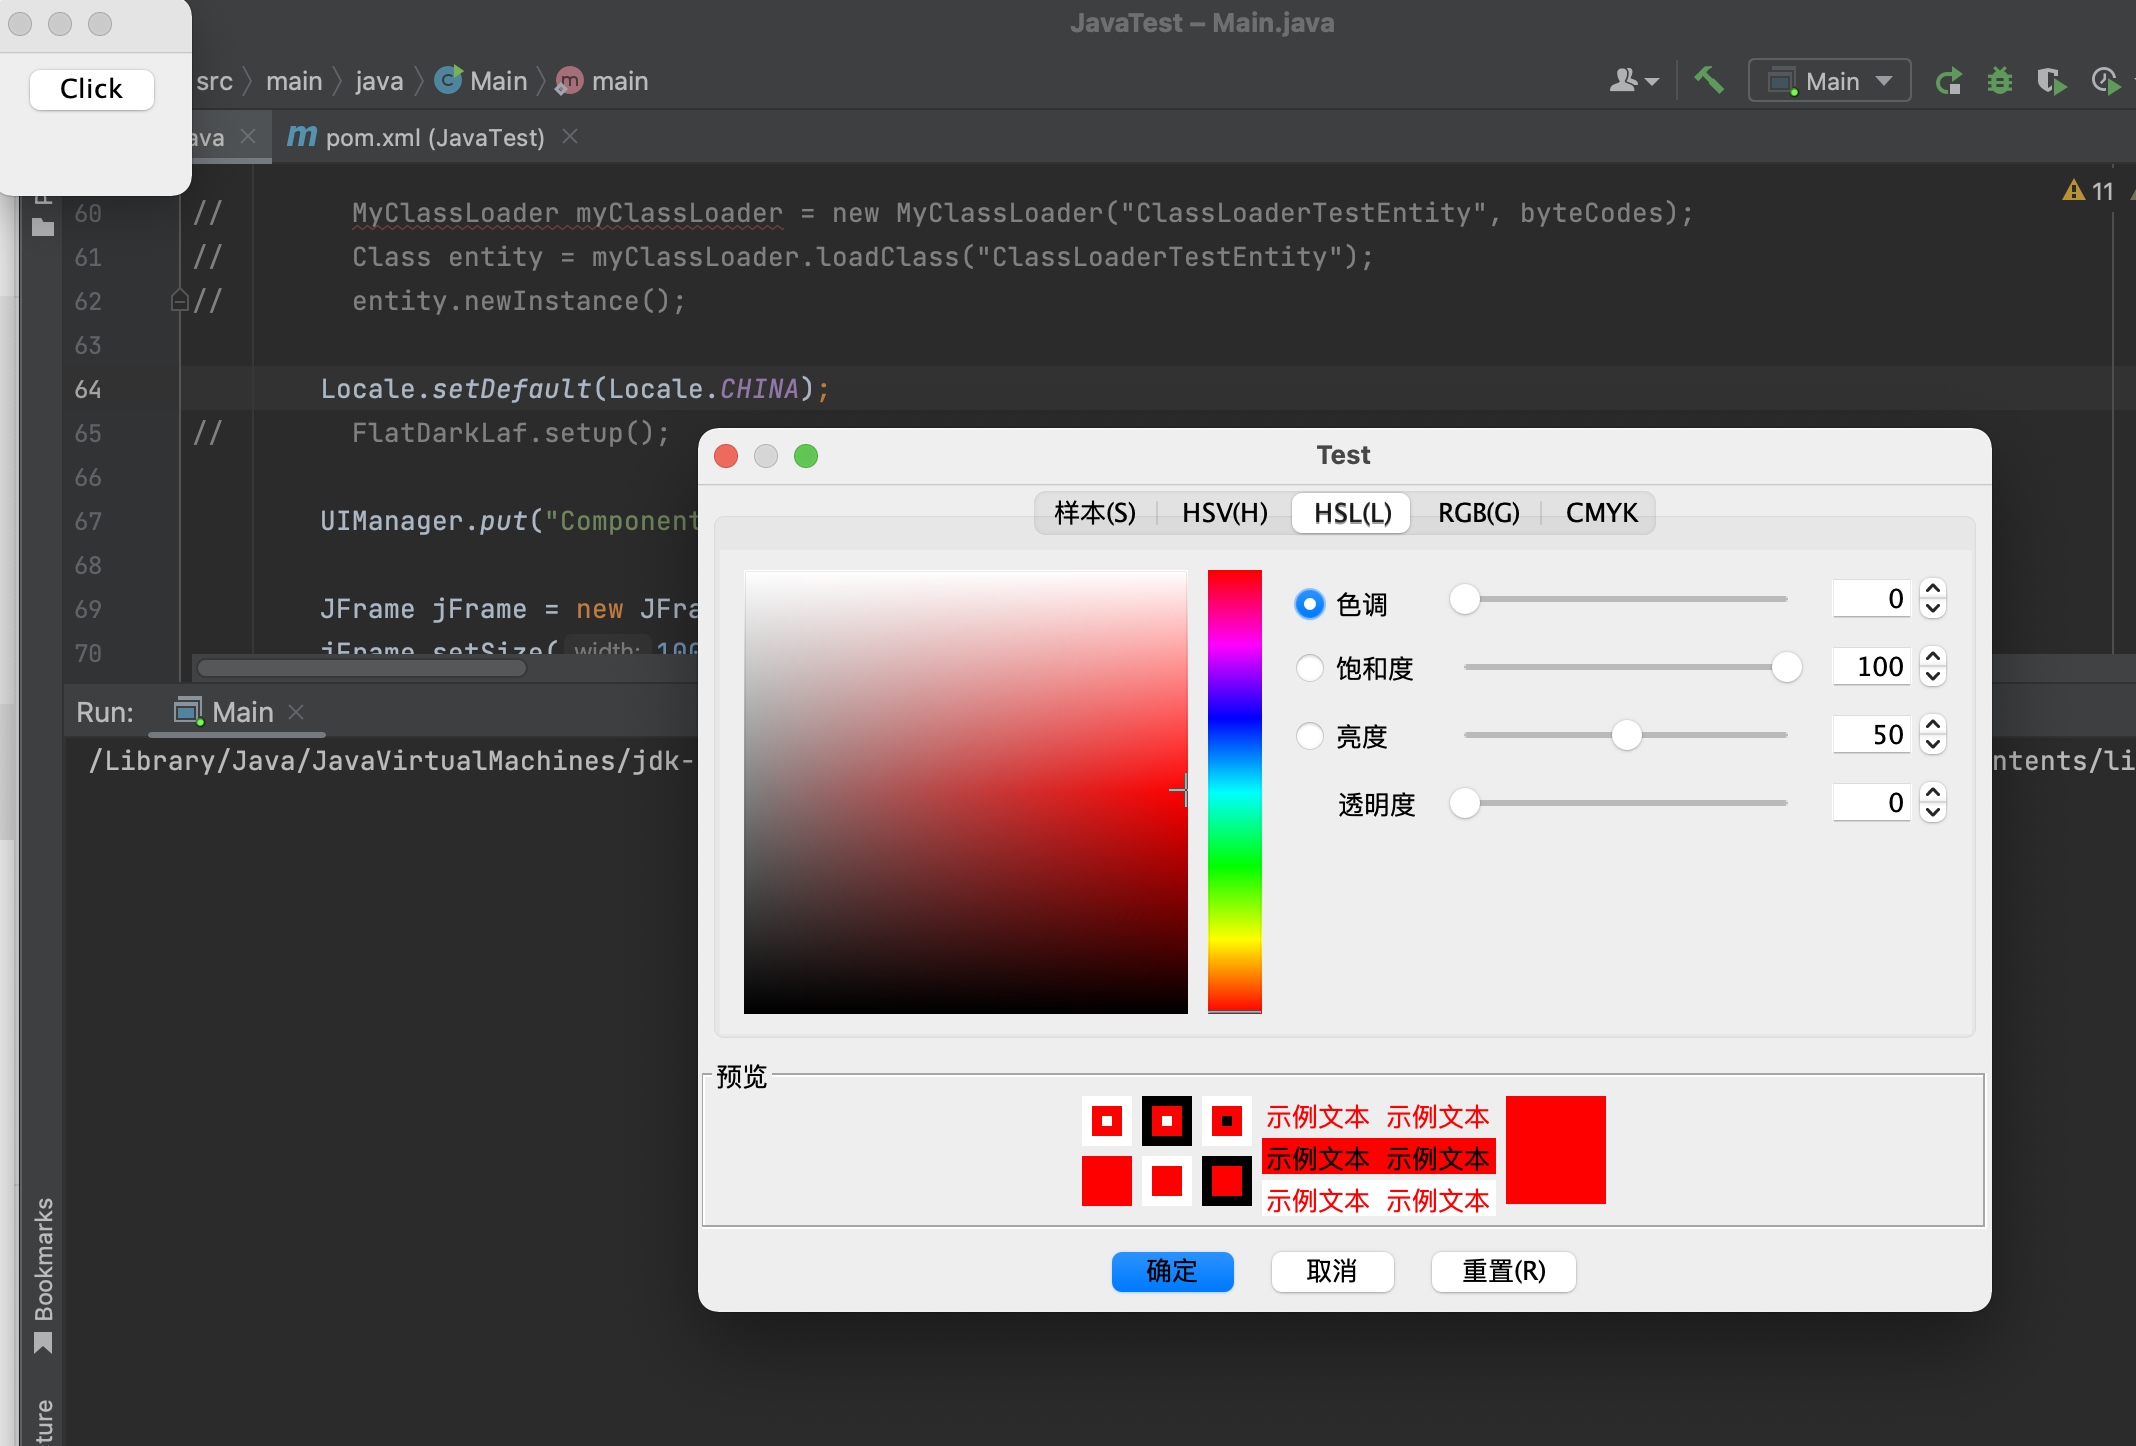Screen dimensions: 2136x1446
Task: Click the collaboration users icon in toolbar
Action: [x=1625, y=80]
